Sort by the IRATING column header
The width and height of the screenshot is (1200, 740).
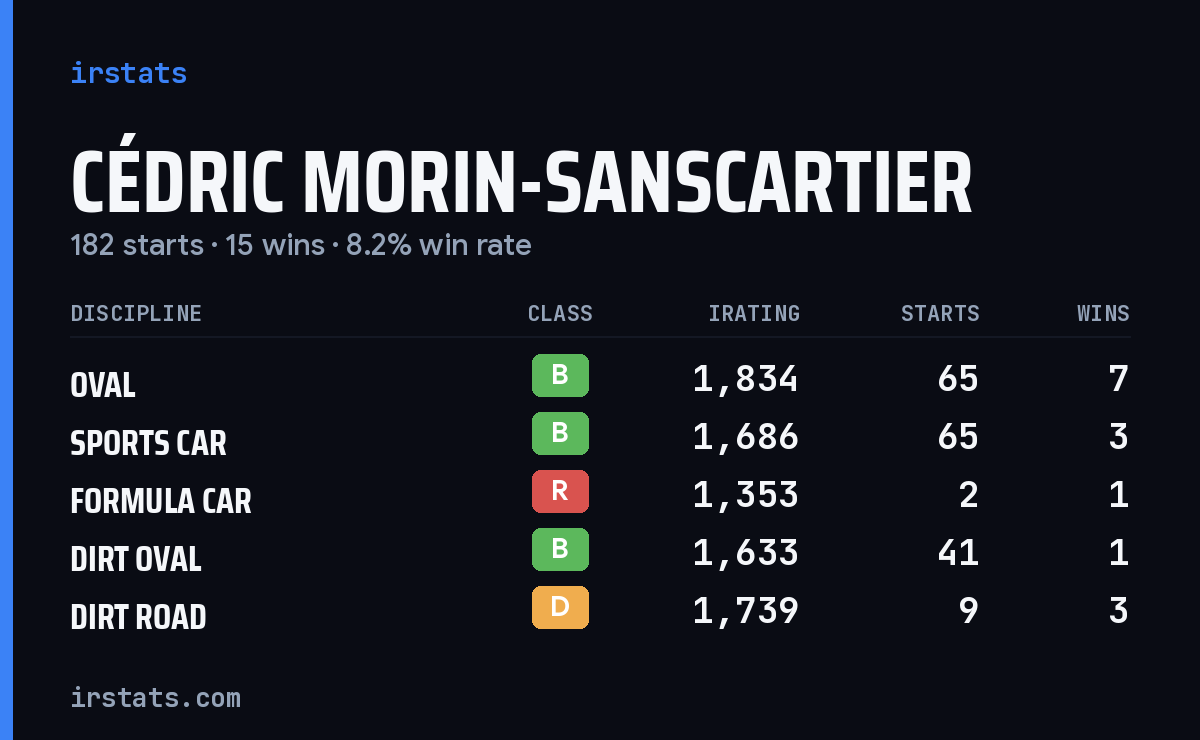(x=754, y=314)
